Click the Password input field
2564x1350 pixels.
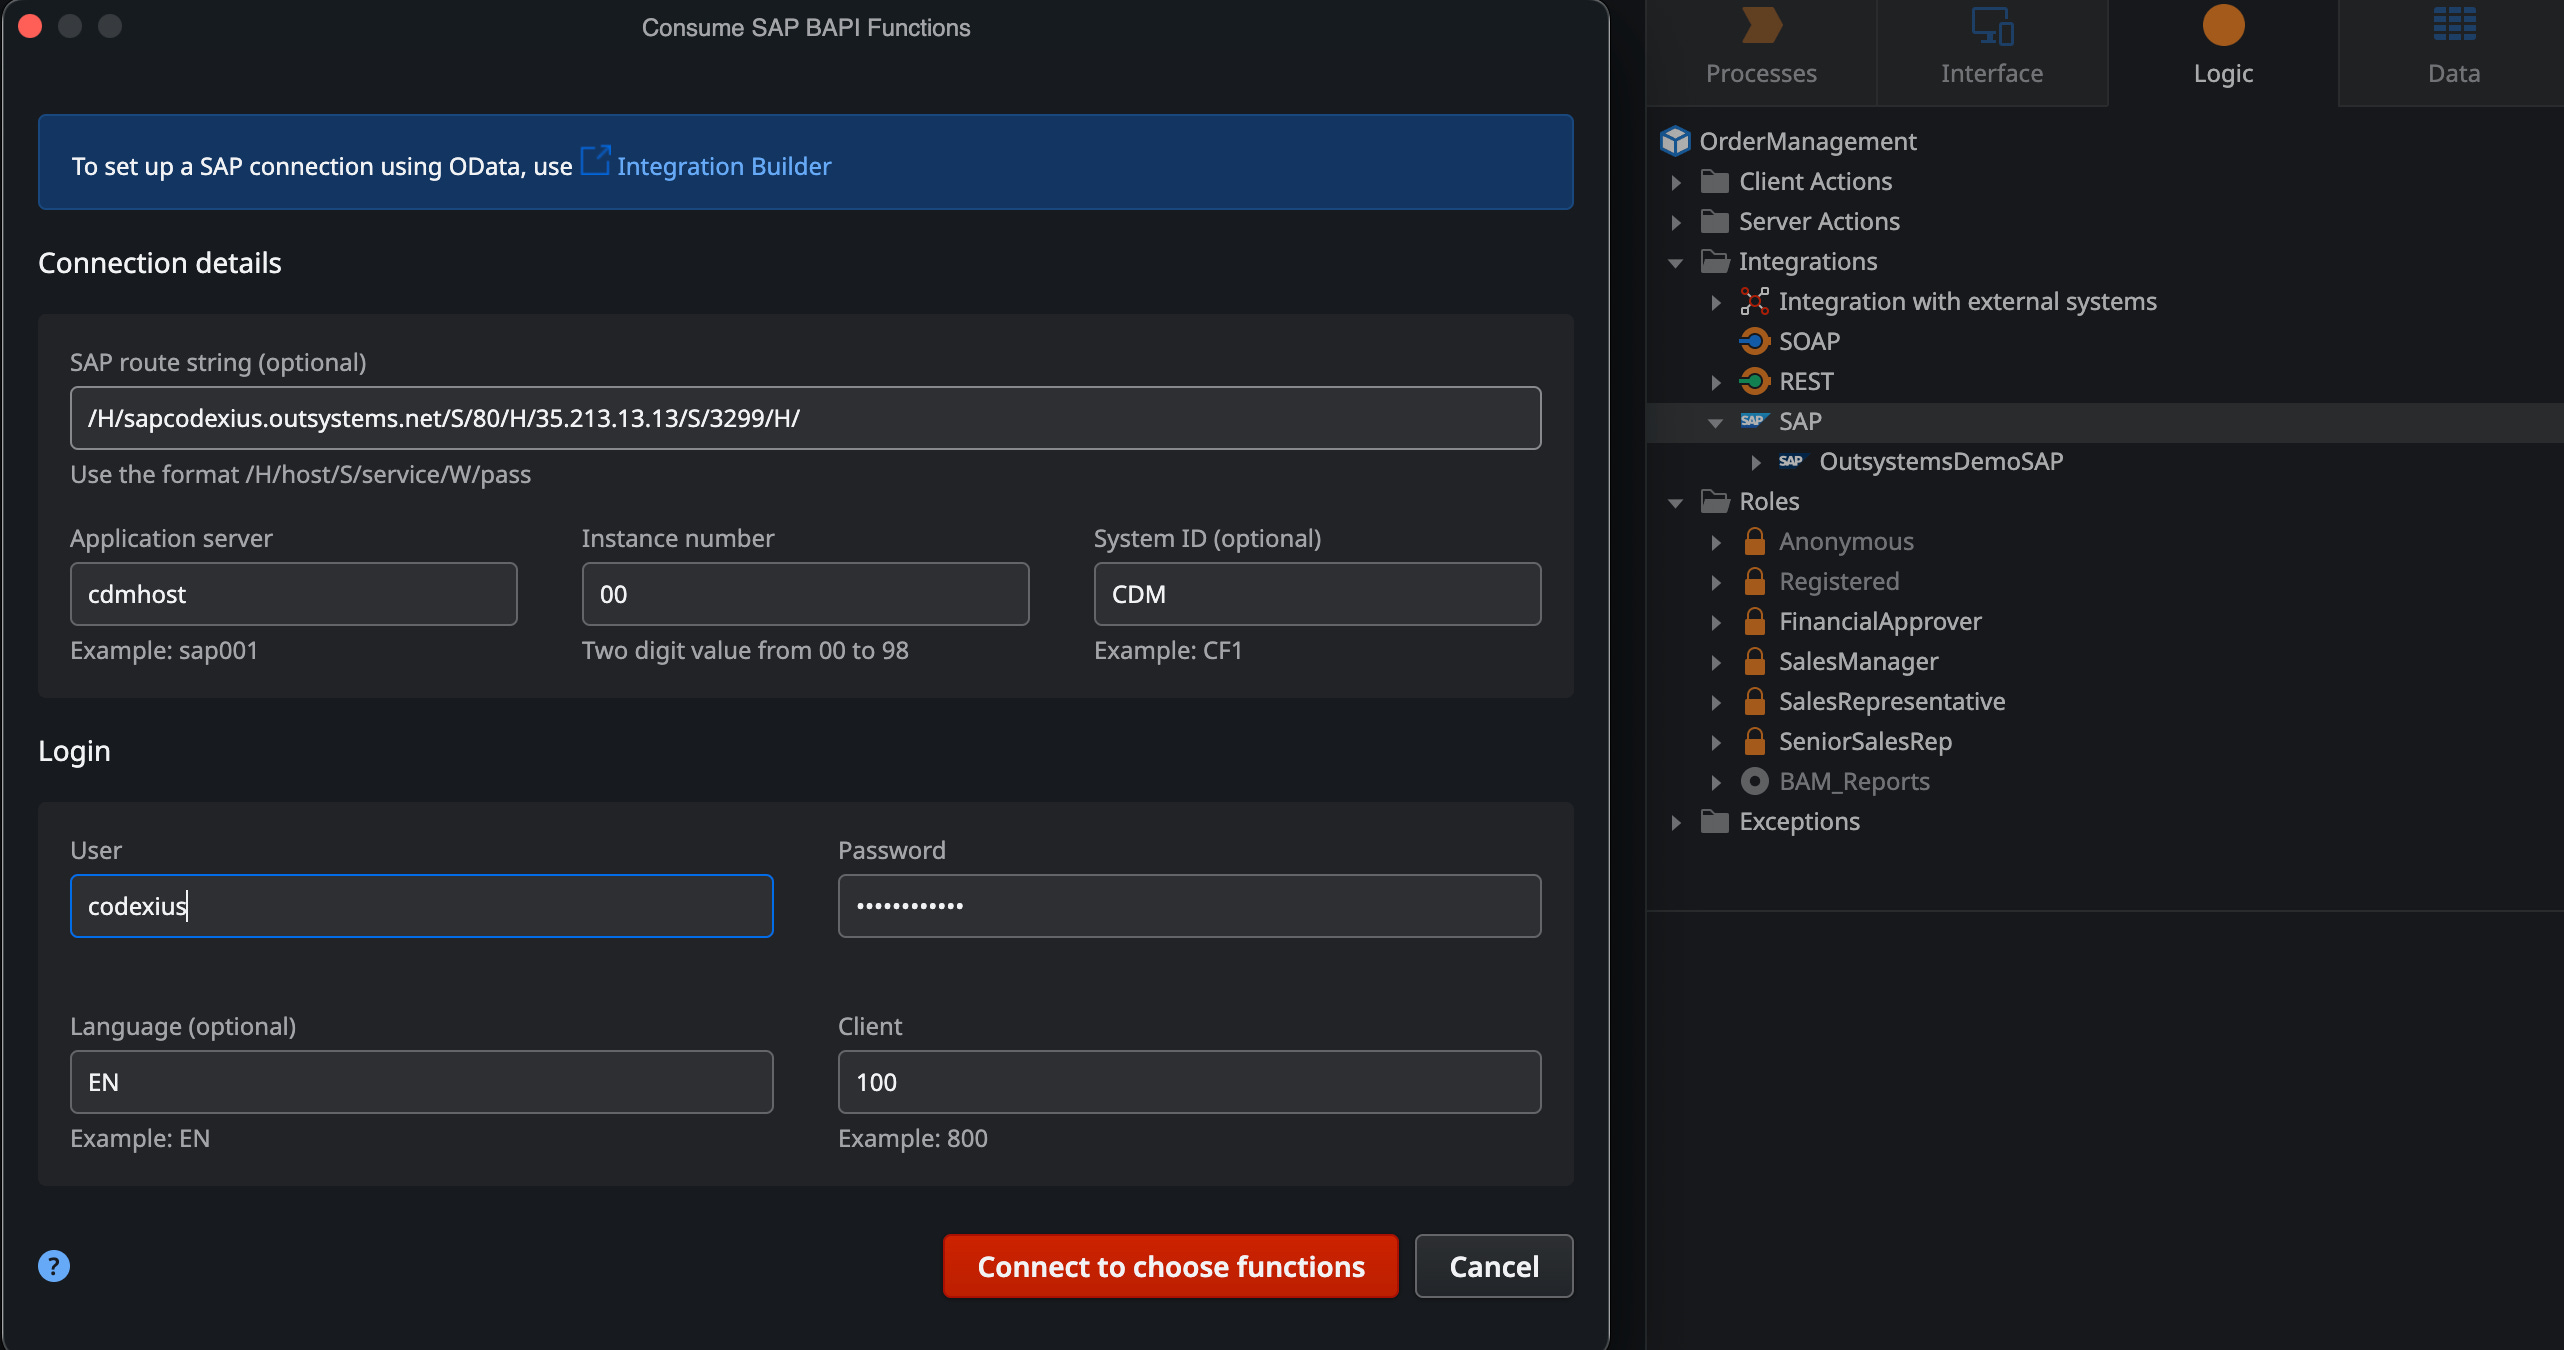pos(1189,906)
